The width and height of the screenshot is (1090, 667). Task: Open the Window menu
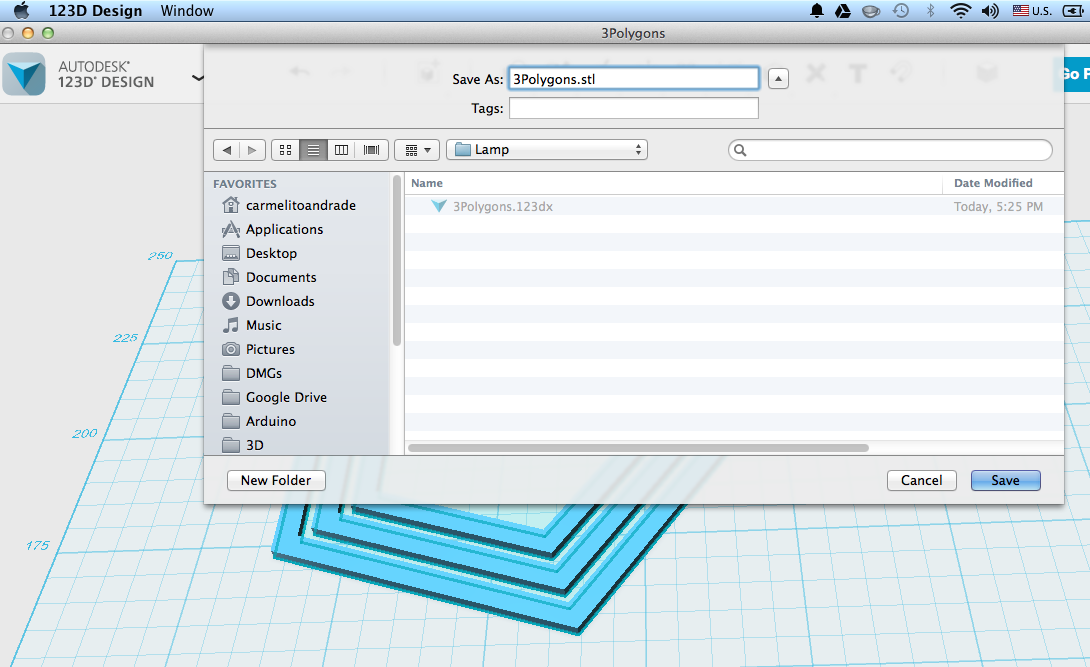click(187, 10)
